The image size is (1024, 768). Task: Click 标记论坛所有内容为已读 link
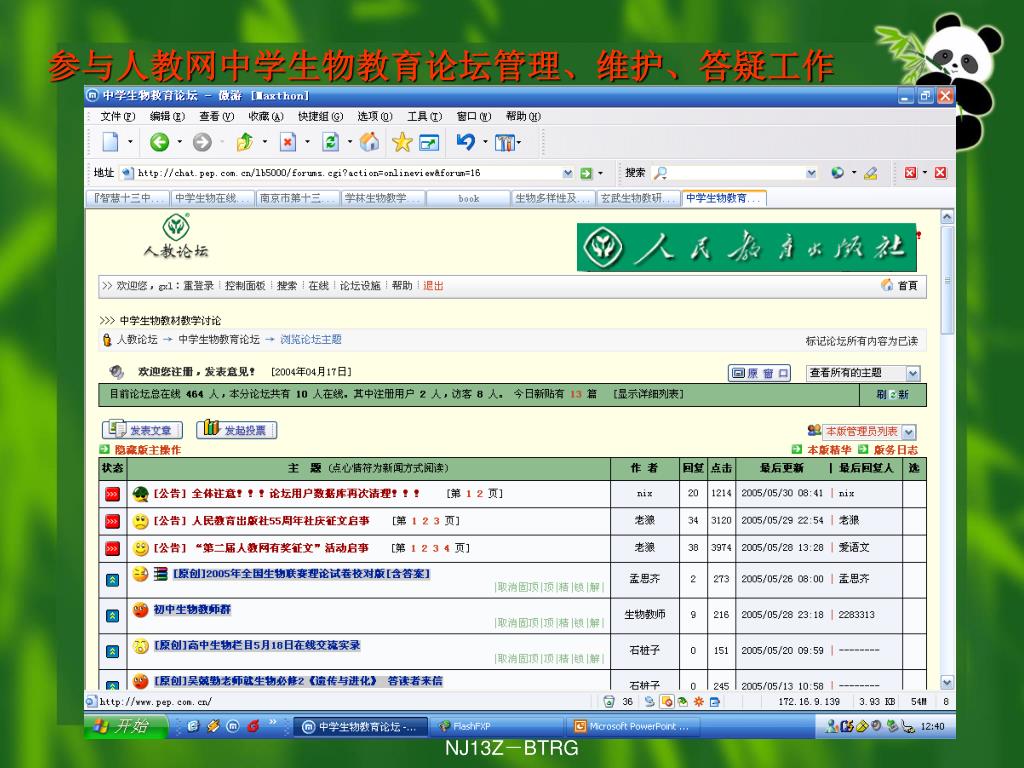click(x=861, y=341)
